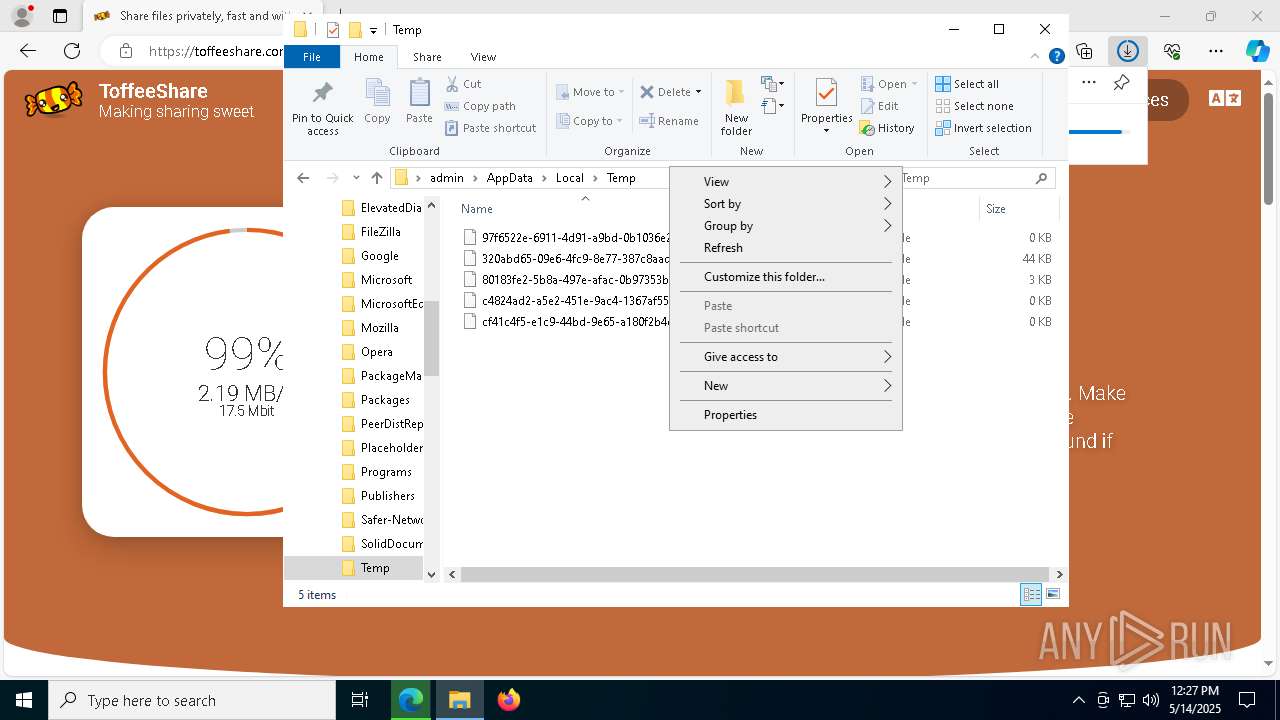
Task: Click Copy path in Clipboard group
Action: click(x=480, y=106)
